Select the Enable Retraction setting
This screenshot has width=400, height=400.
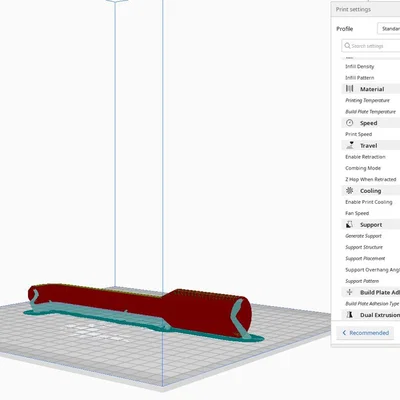[x=365, y=157]
